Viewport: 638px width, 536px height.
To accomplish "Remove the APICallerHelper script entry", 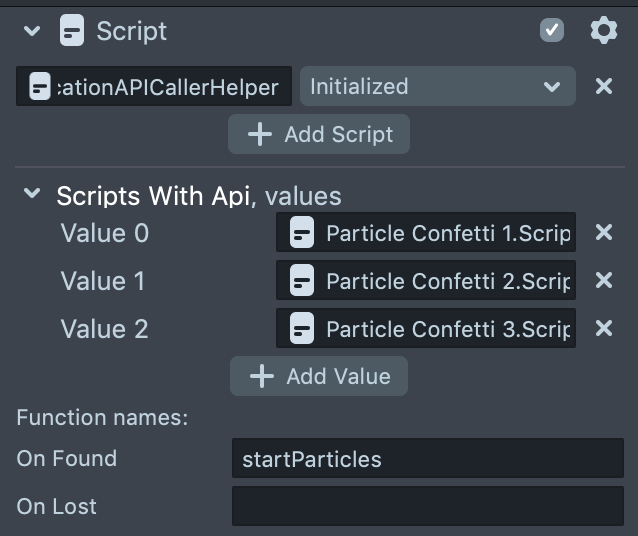I will (603, 87).
